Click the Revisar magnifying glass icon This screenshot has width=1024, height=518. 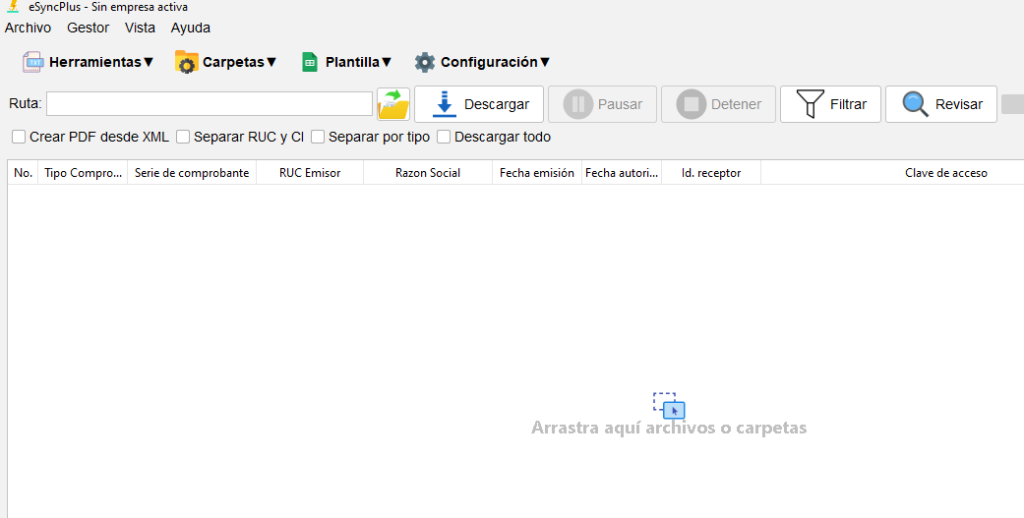pyautogui.click(x=915, y=104)
